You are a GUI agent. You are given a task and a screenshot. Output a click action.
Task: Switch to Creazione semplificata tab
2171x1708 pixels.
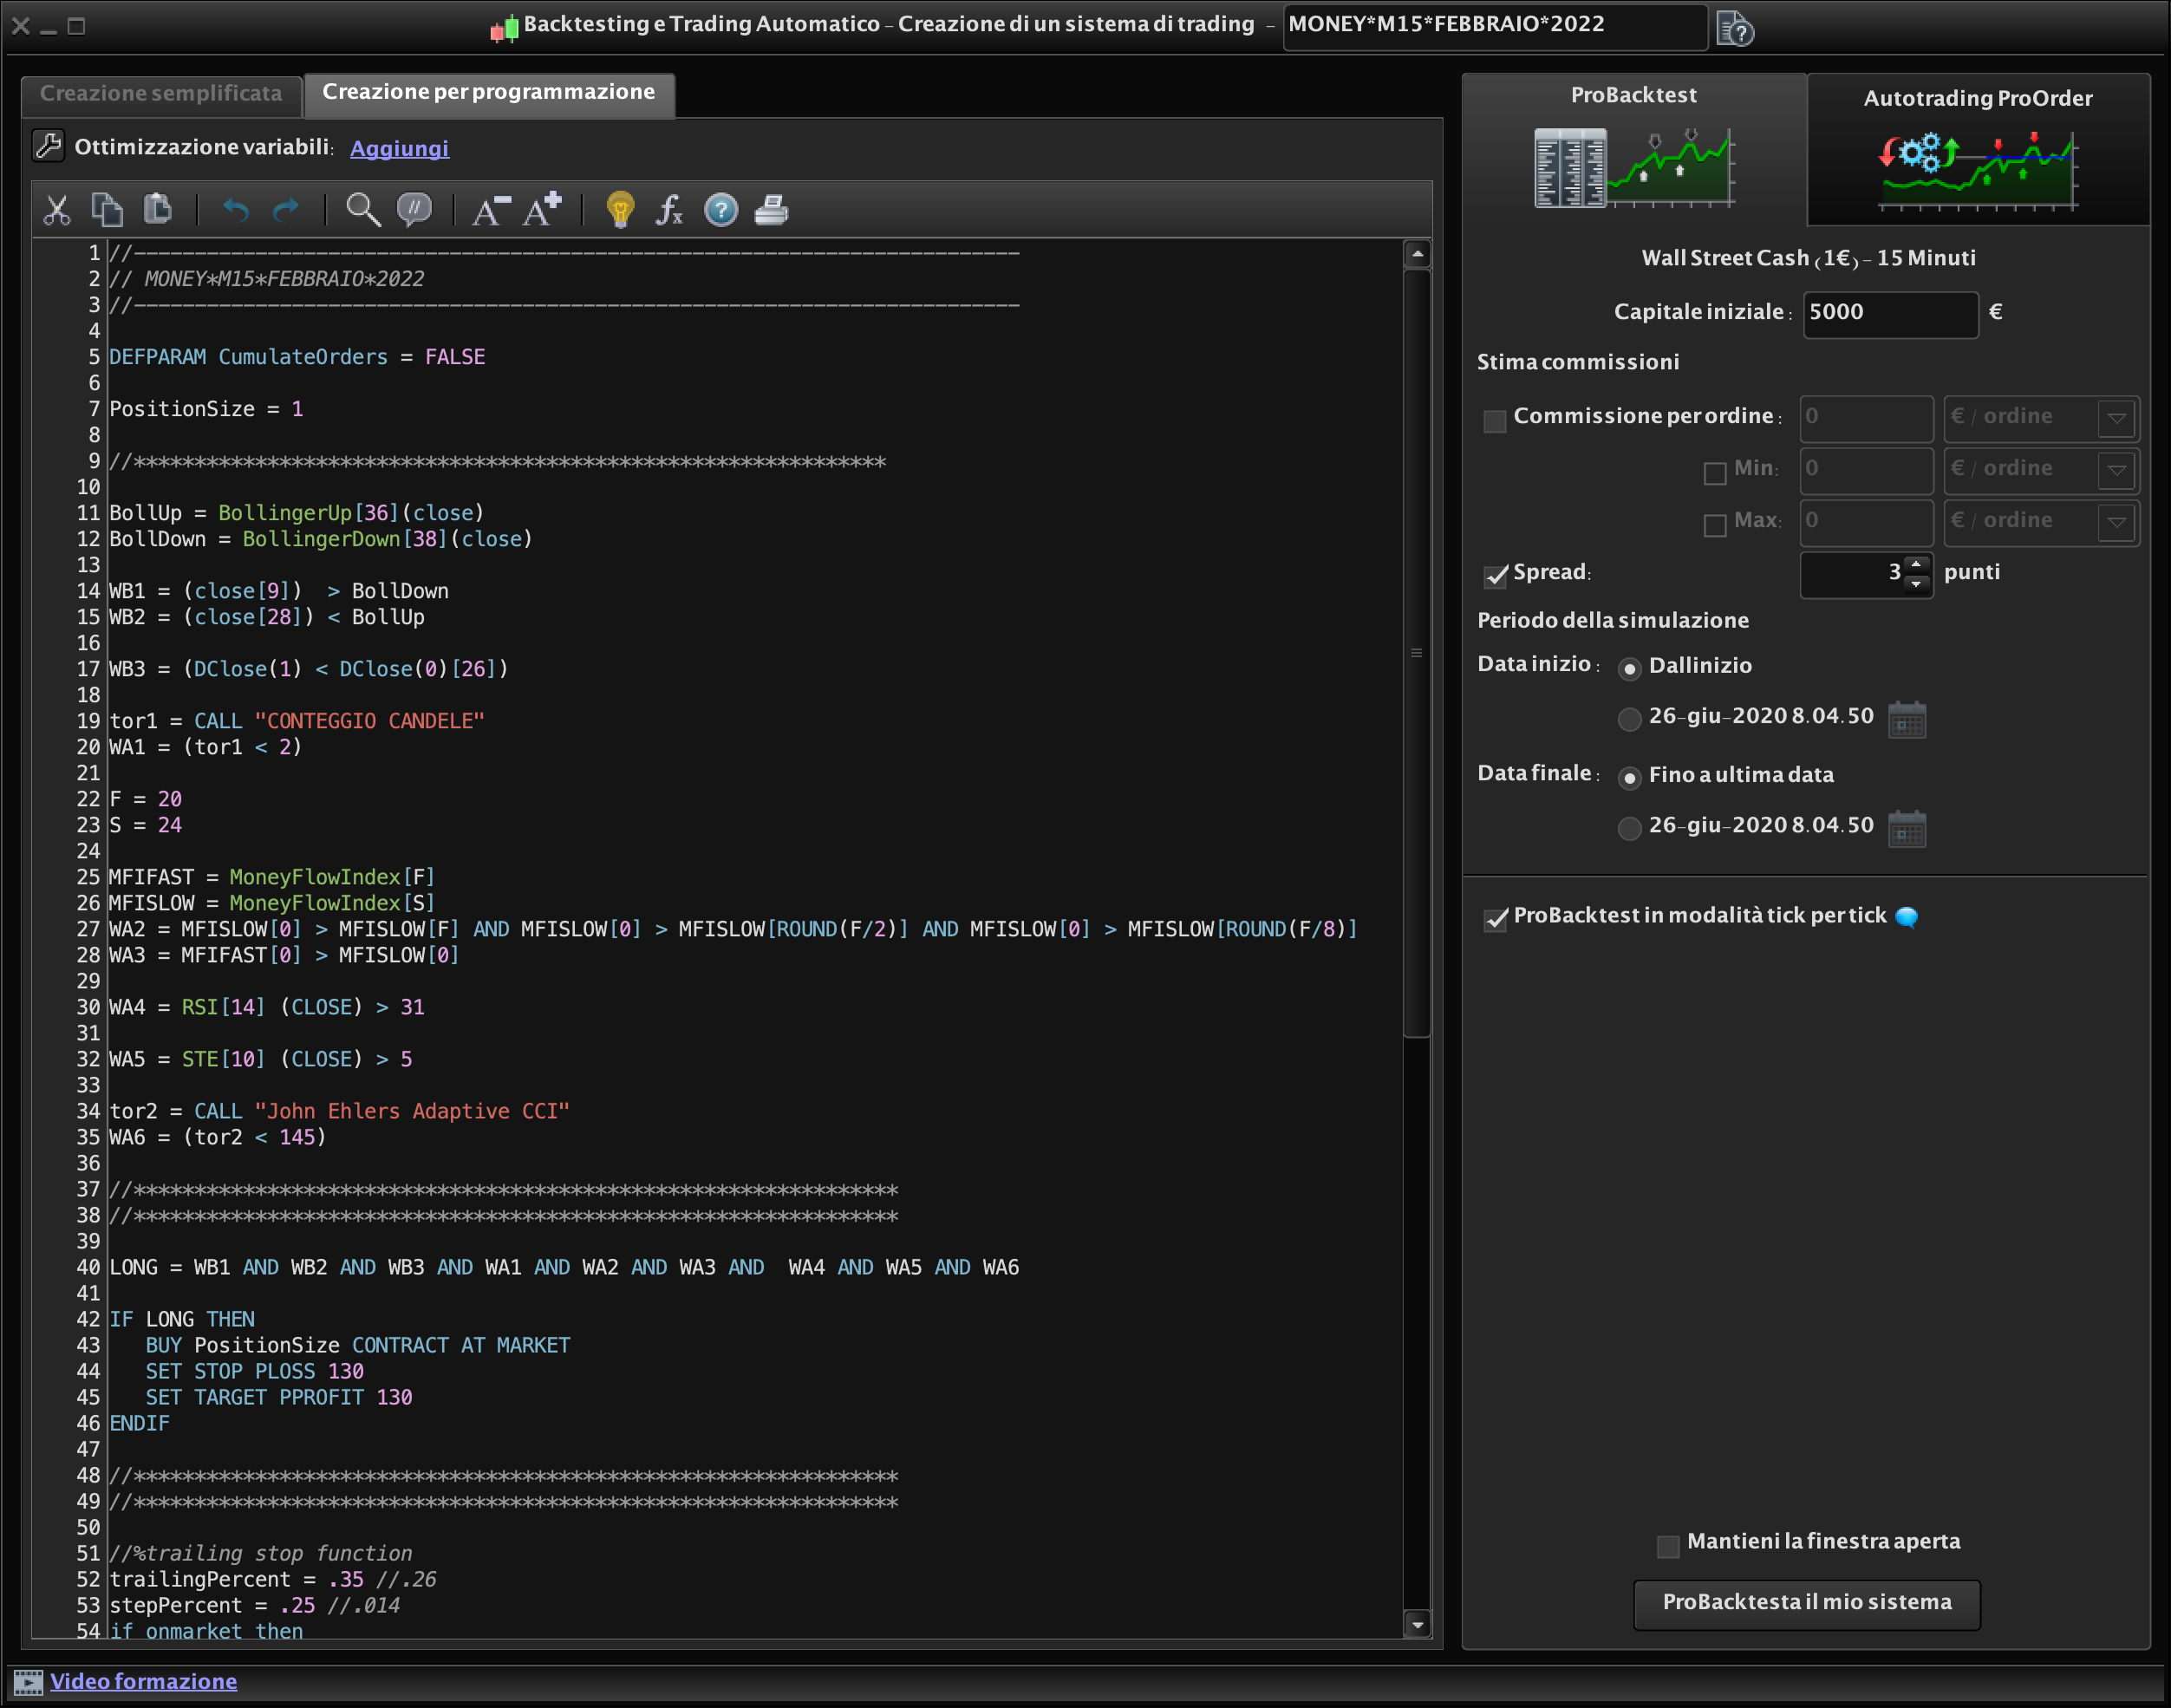click(161, 94)
